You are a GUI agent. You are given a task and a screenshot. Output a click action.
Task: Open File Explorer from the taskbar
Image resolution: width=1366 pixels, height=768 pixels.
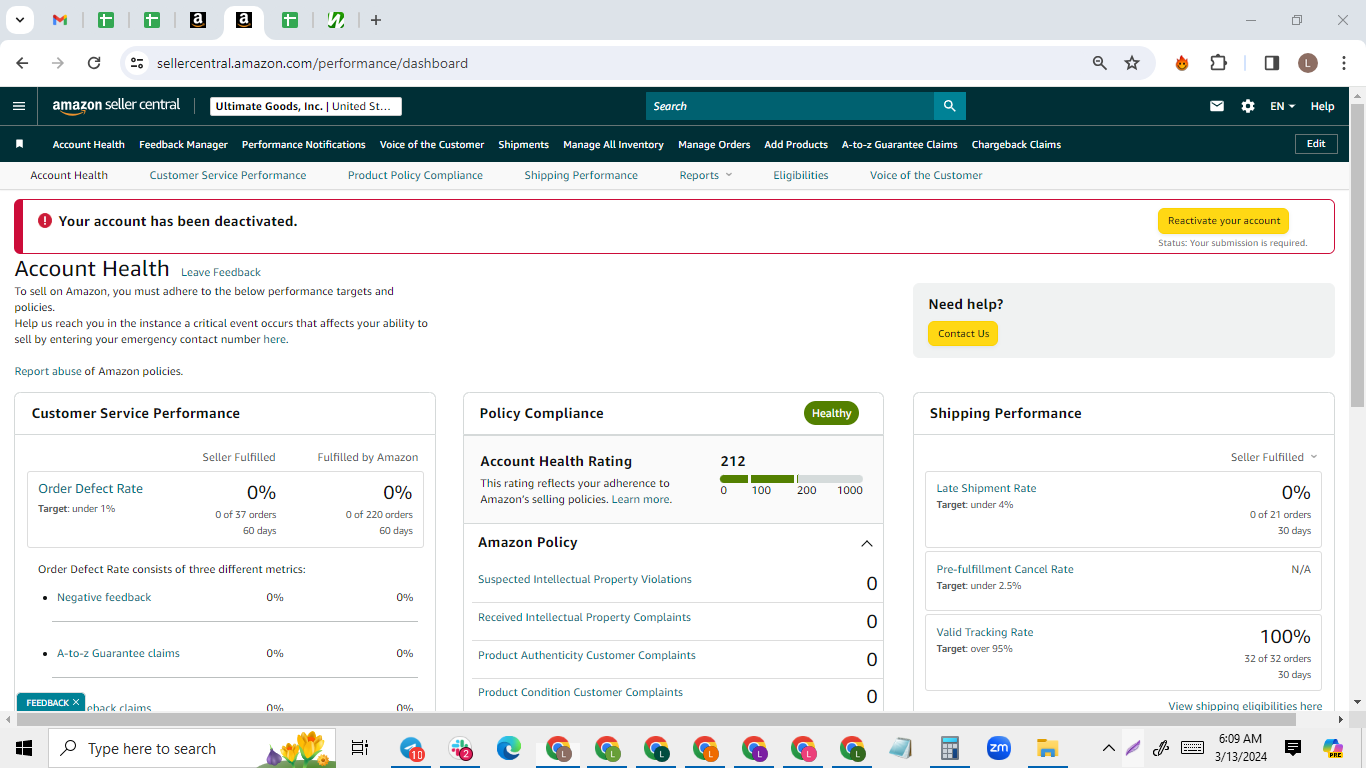pyautogui.click(x=1047, y=748)
